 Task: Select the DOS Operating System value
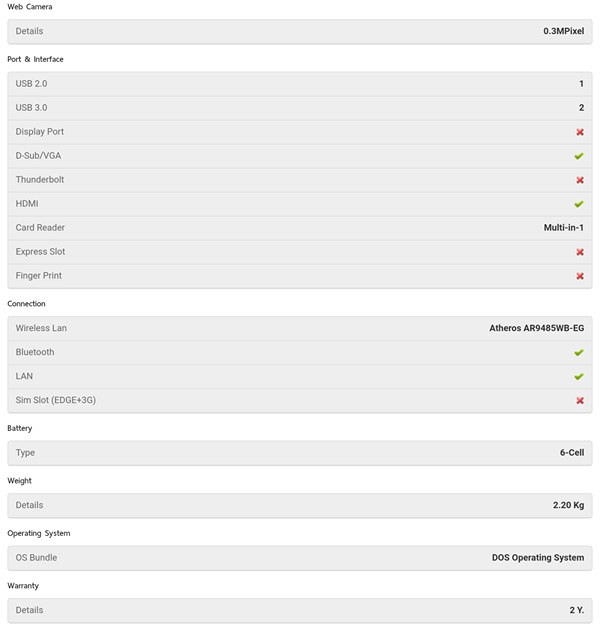pos(538,557)
